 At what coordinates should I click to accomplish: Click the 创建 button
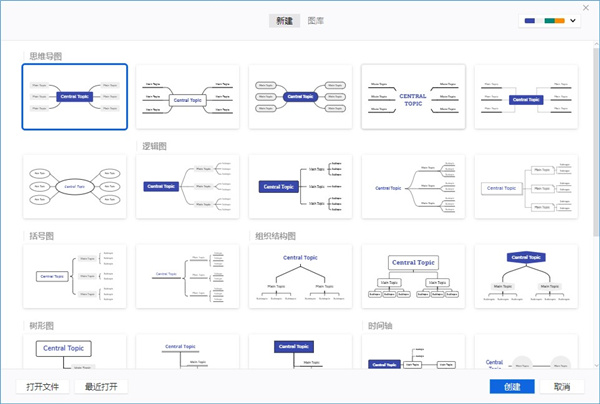click(x=512, y=387)
